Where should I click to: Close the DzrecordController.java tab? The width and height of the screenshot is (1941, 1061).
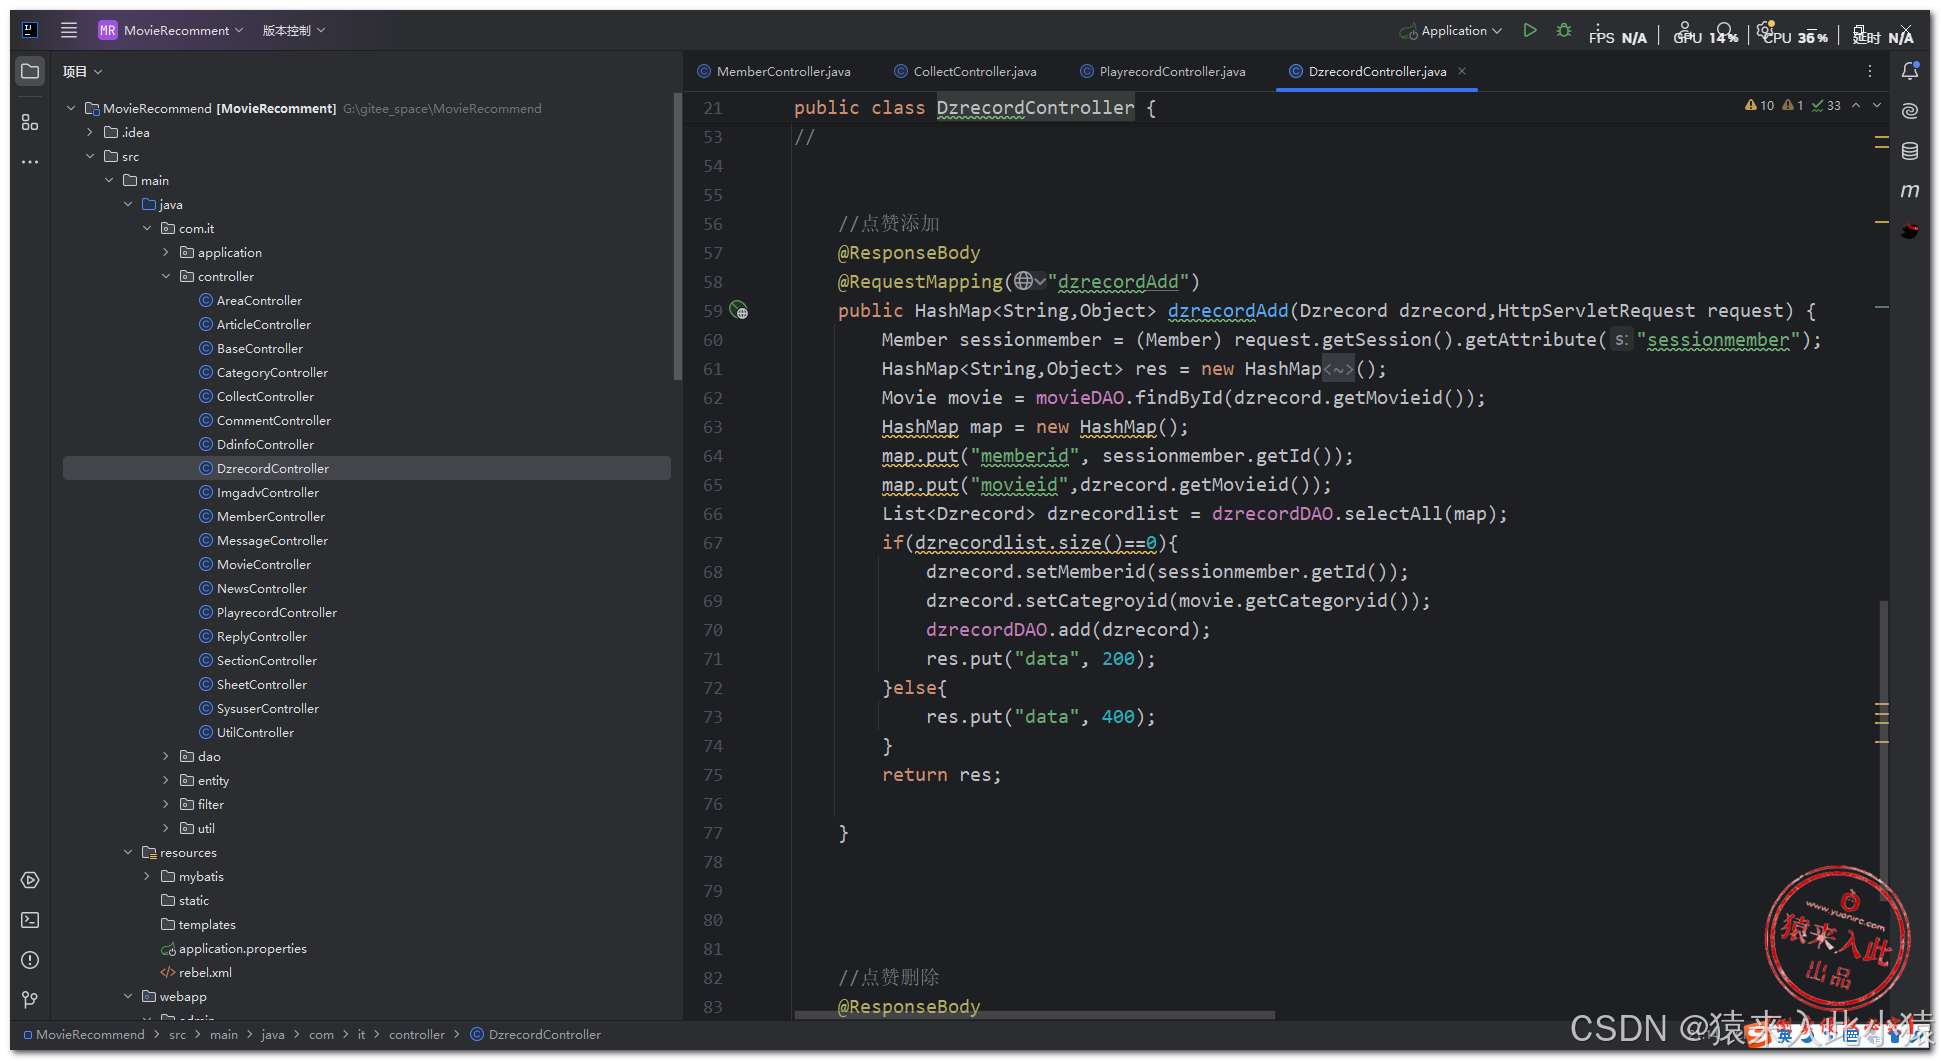[1462, 71]
